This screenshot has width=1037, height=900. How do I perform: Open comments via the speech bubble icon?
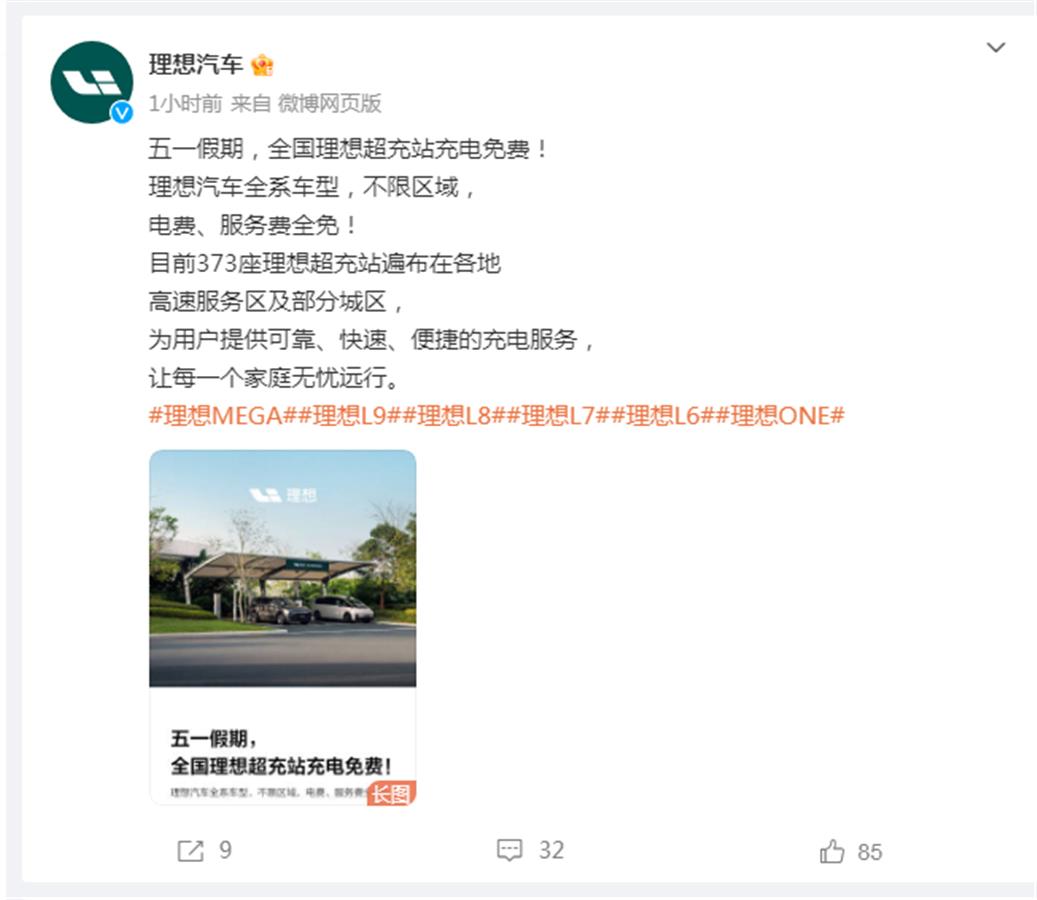point(509,850)
